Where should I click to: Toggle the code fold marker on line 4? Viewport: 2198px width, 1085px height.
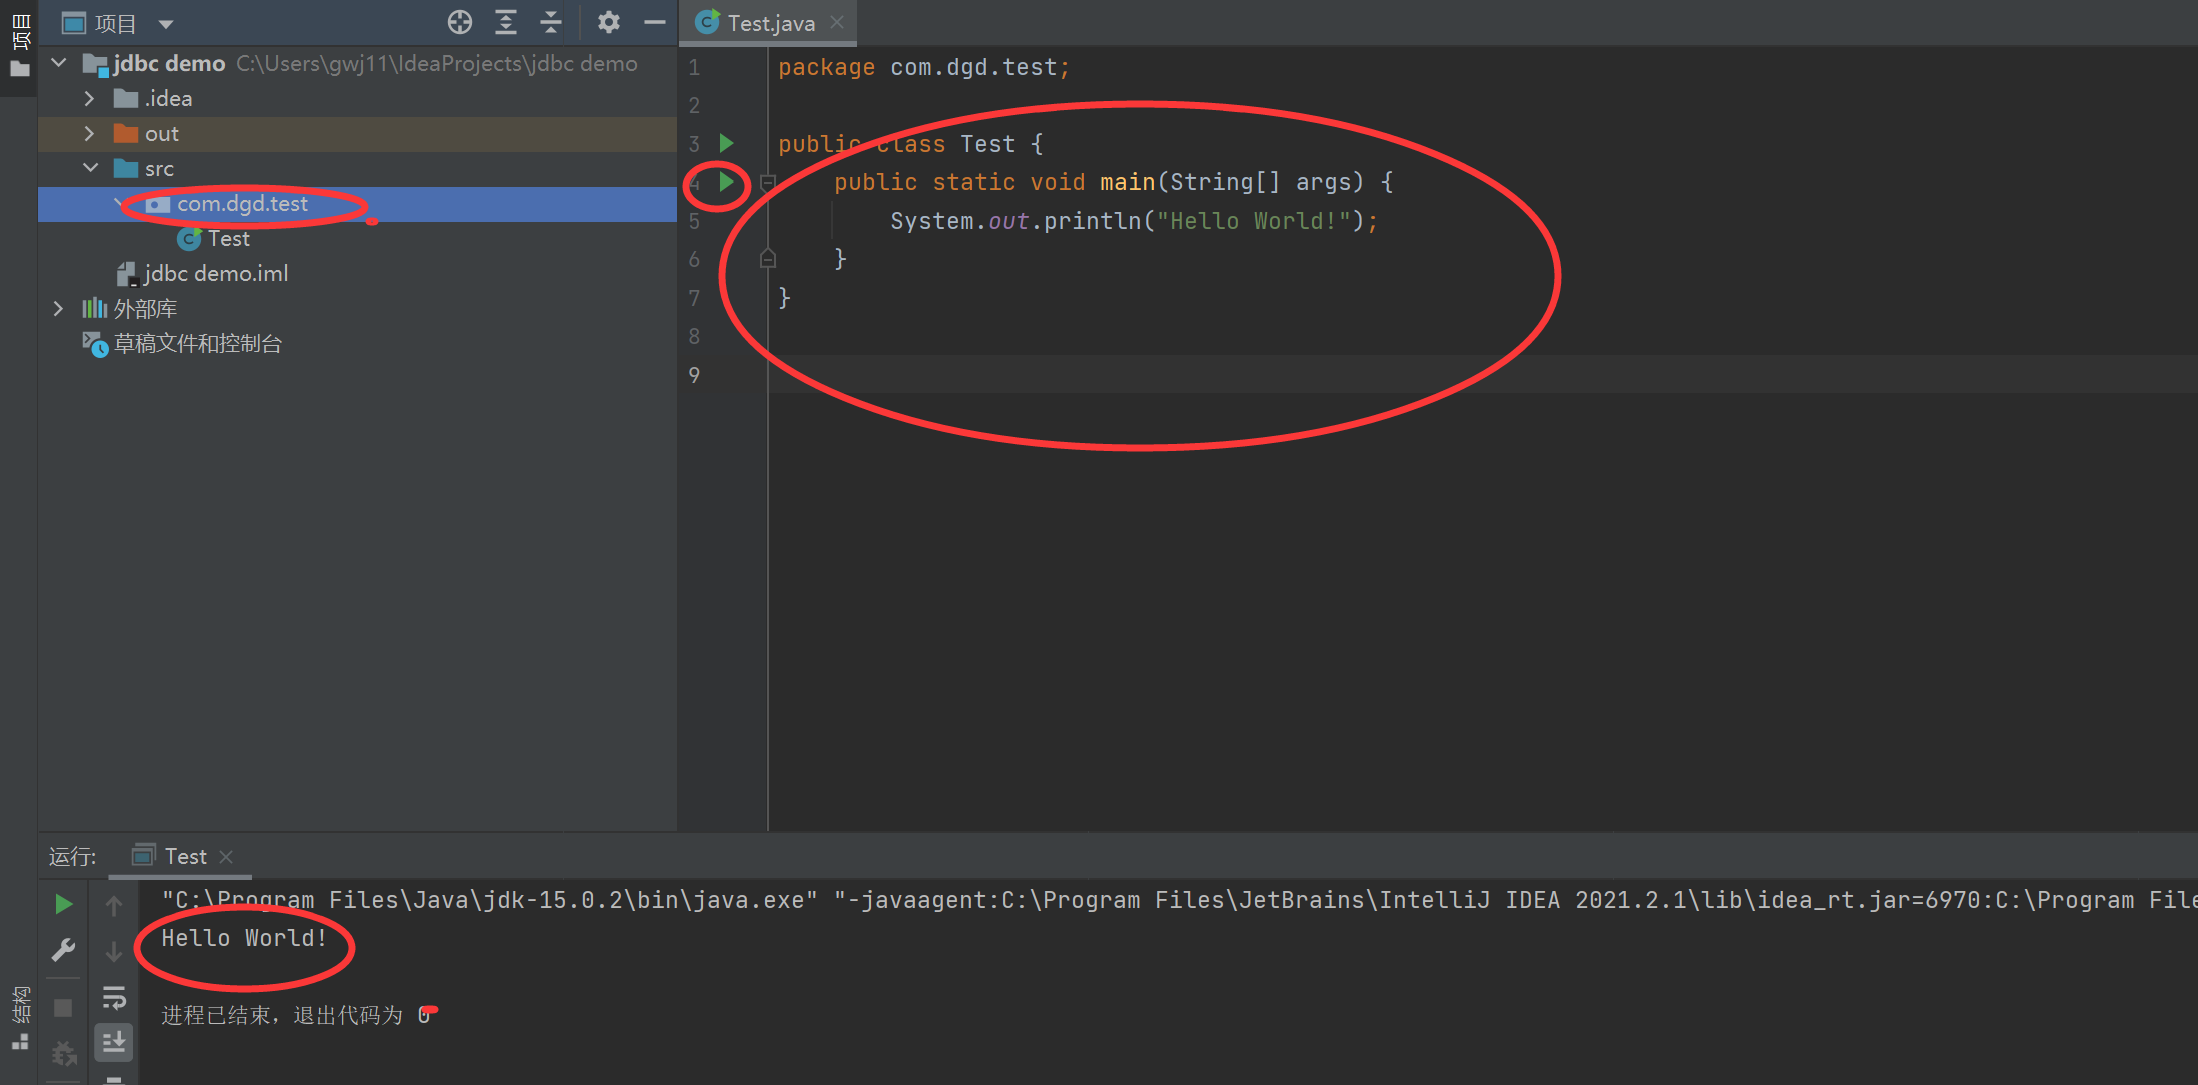(x=768, y=182)
